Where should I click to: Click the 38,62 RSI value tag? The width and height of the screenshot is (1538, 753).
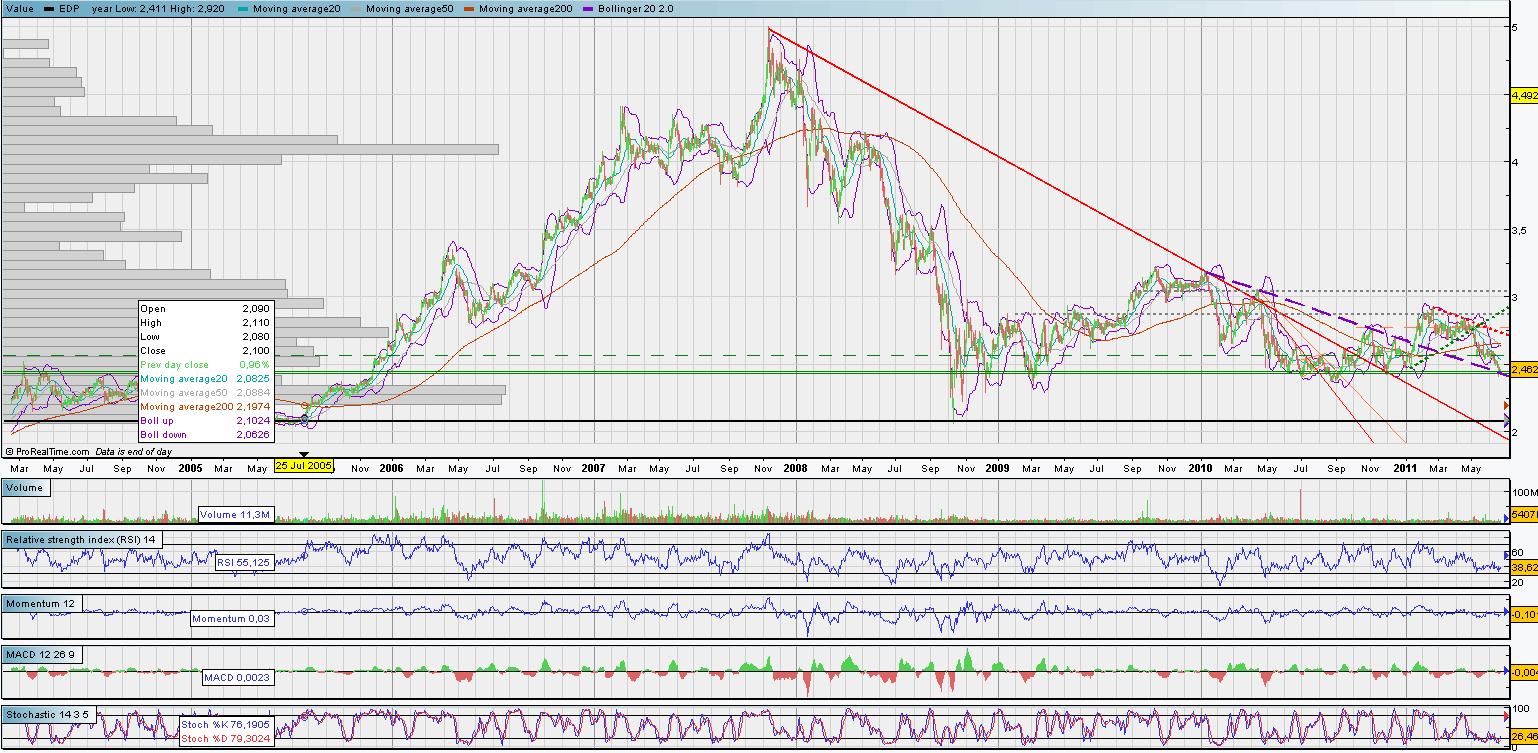point(1524,566)
